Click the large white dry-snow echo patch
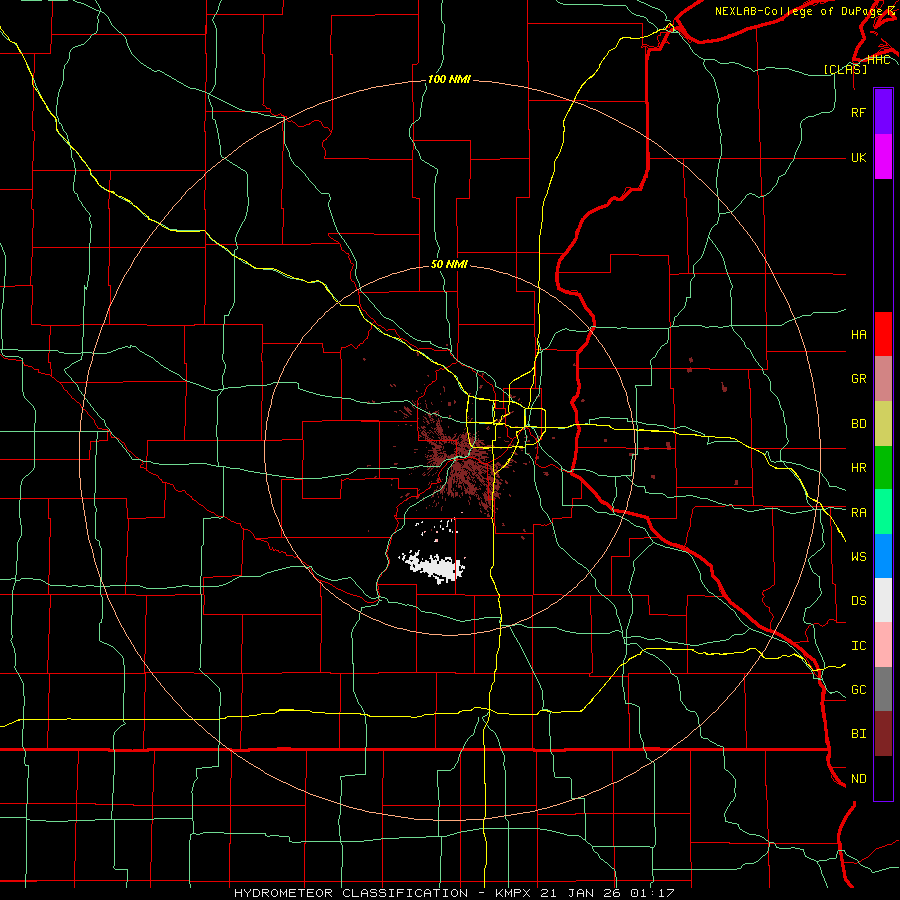 (434, 567)
